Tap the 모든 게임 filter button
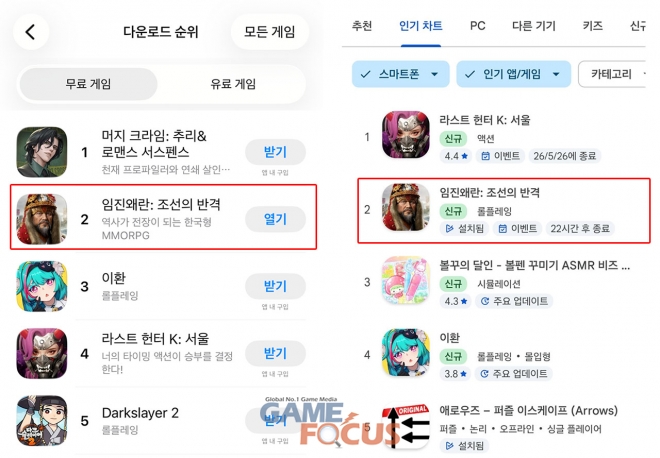Image resolution: width=660 pixels, height=458 pixels. click(270, 32)
